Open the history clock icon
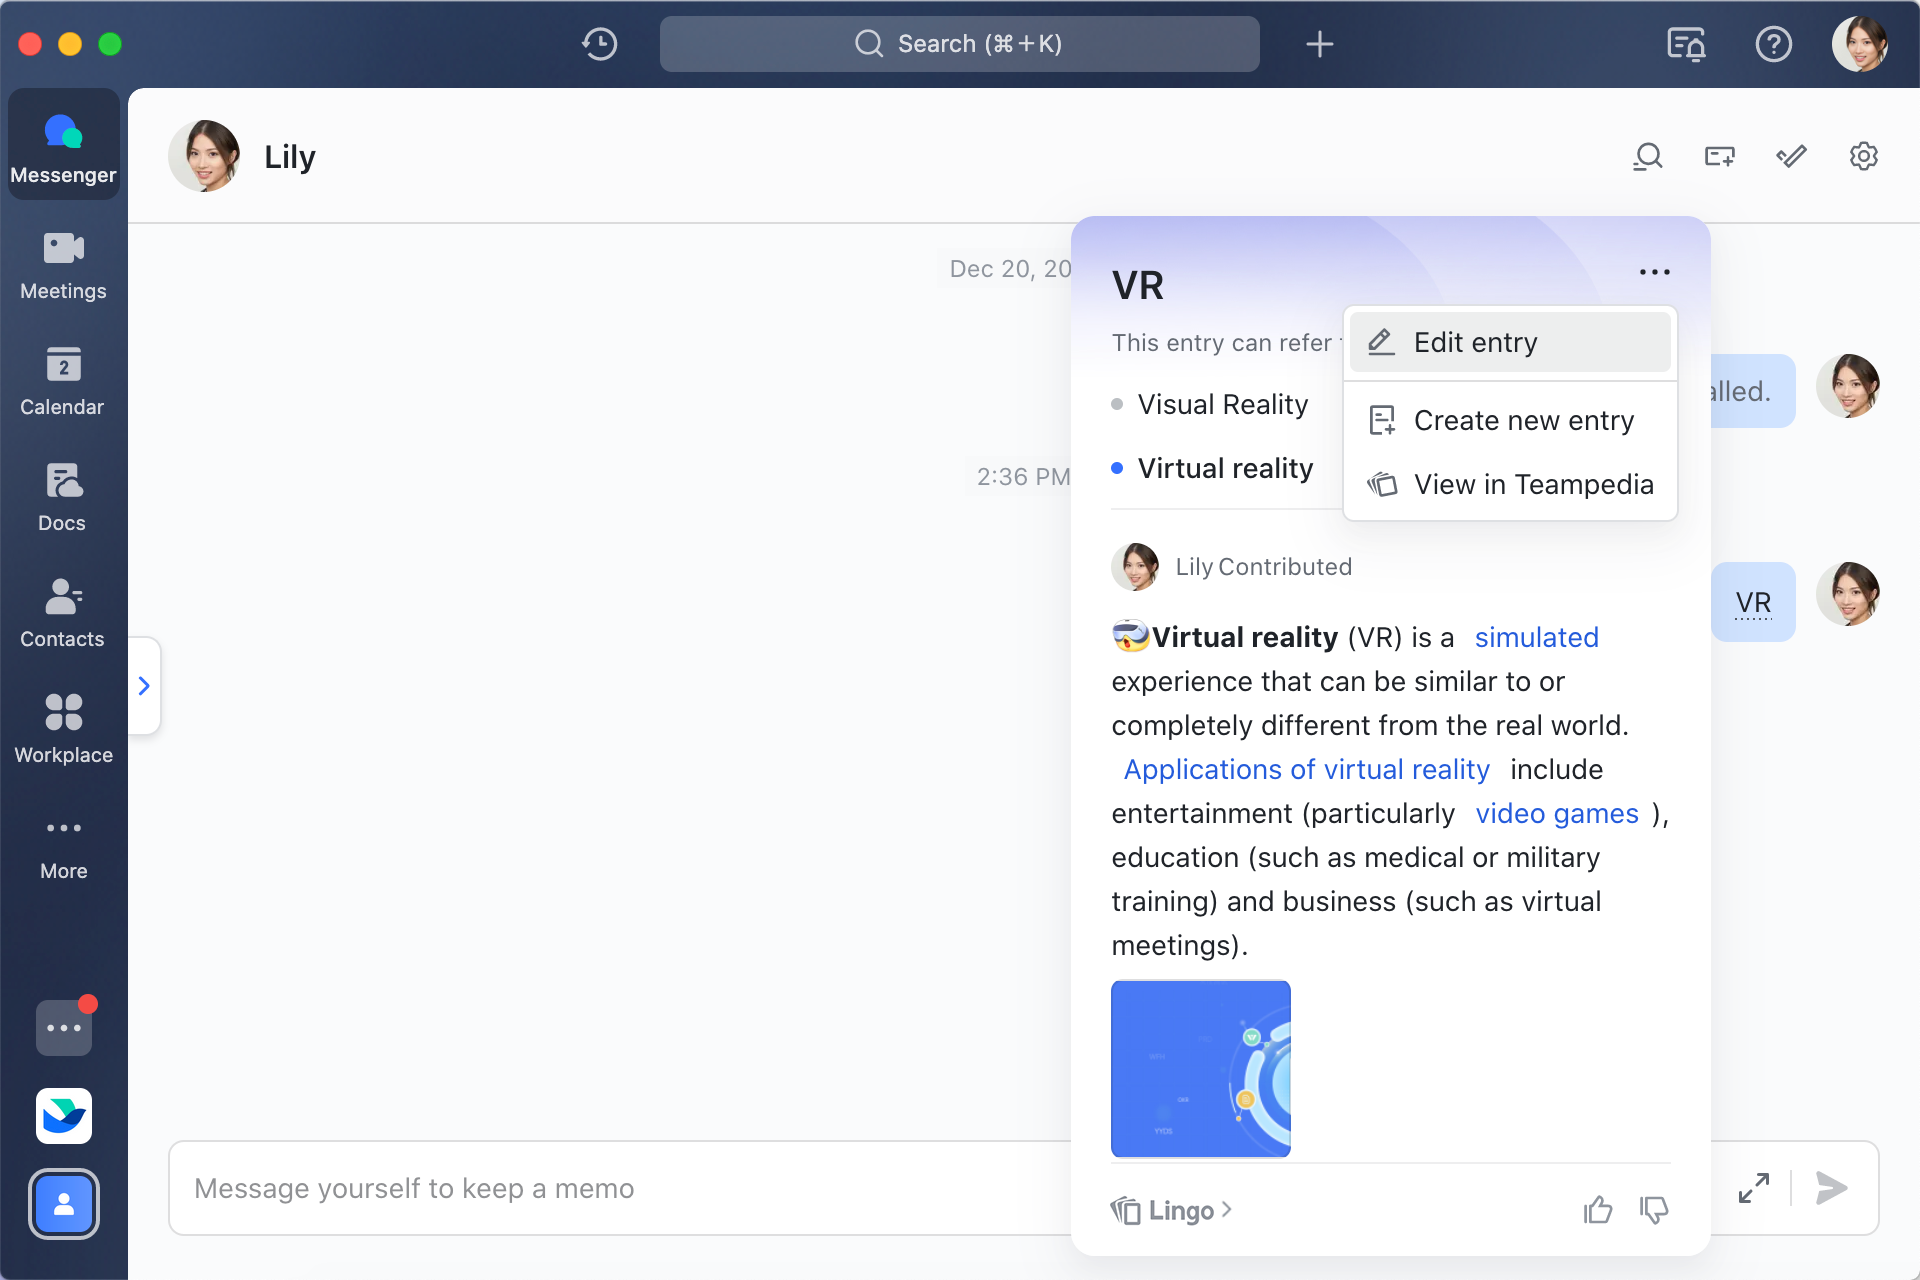Viewport: 1920px width, 1280px height. coord(600,44)
